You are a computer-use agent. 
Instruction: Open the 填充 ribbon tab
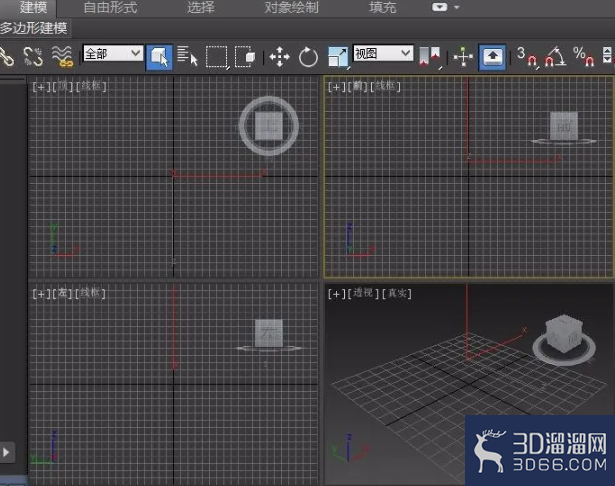coord(382,7)
